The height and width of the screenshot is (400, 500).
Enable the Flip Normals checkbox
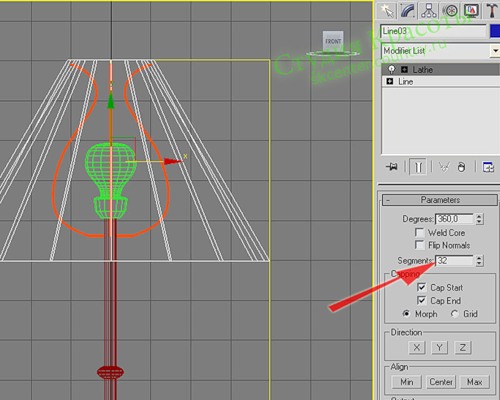(419, 245)
